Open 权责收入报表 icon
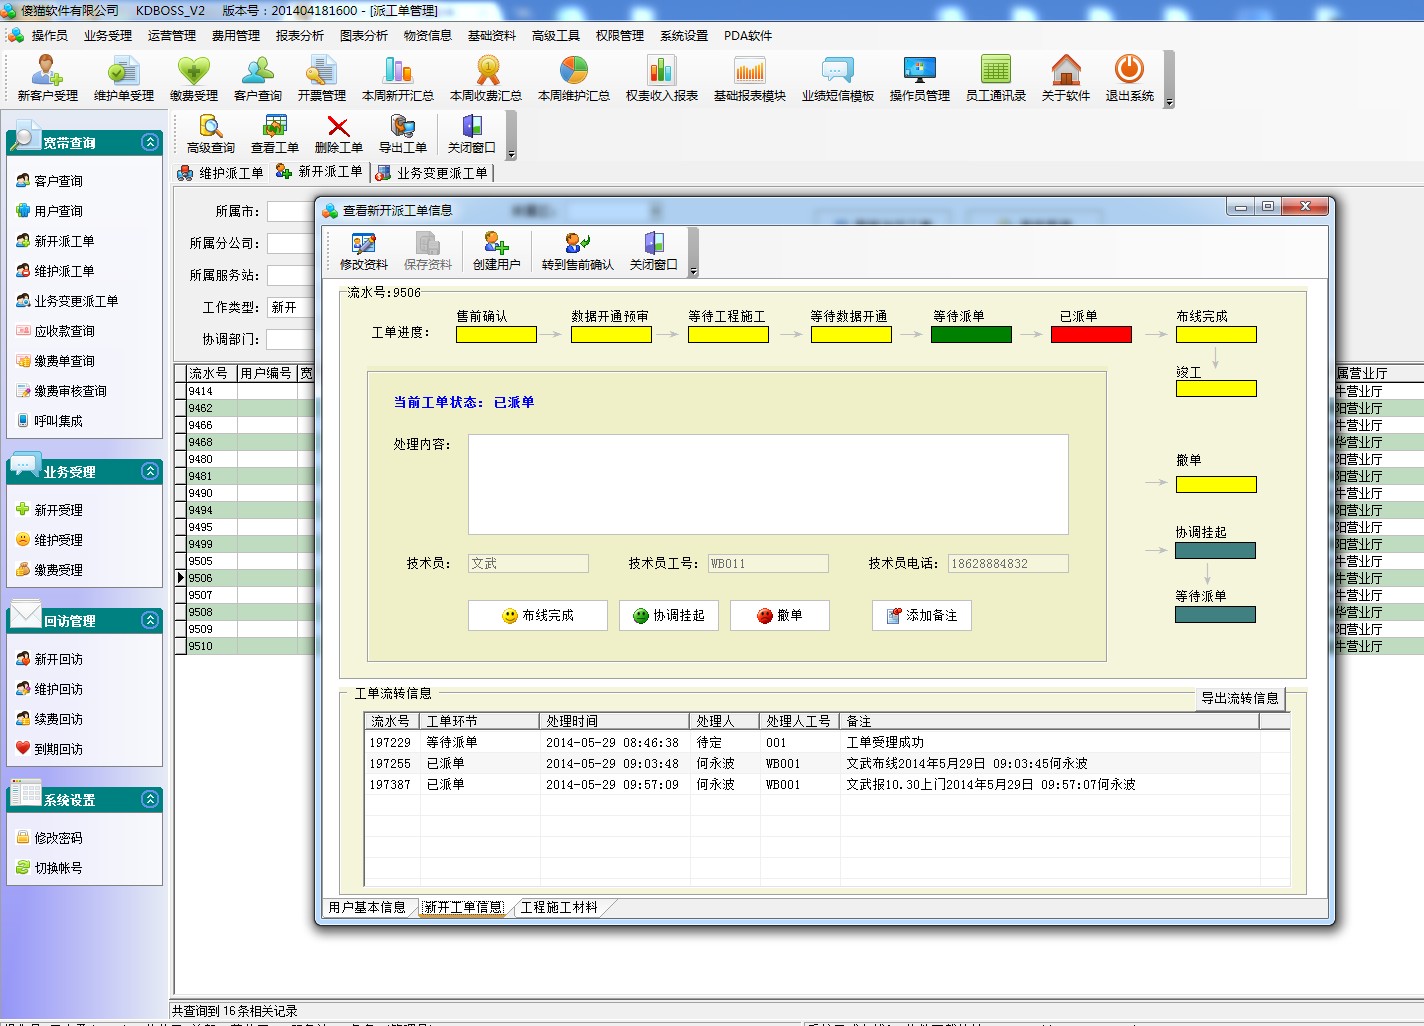The image size is (1424, 1026). [662, 78]
